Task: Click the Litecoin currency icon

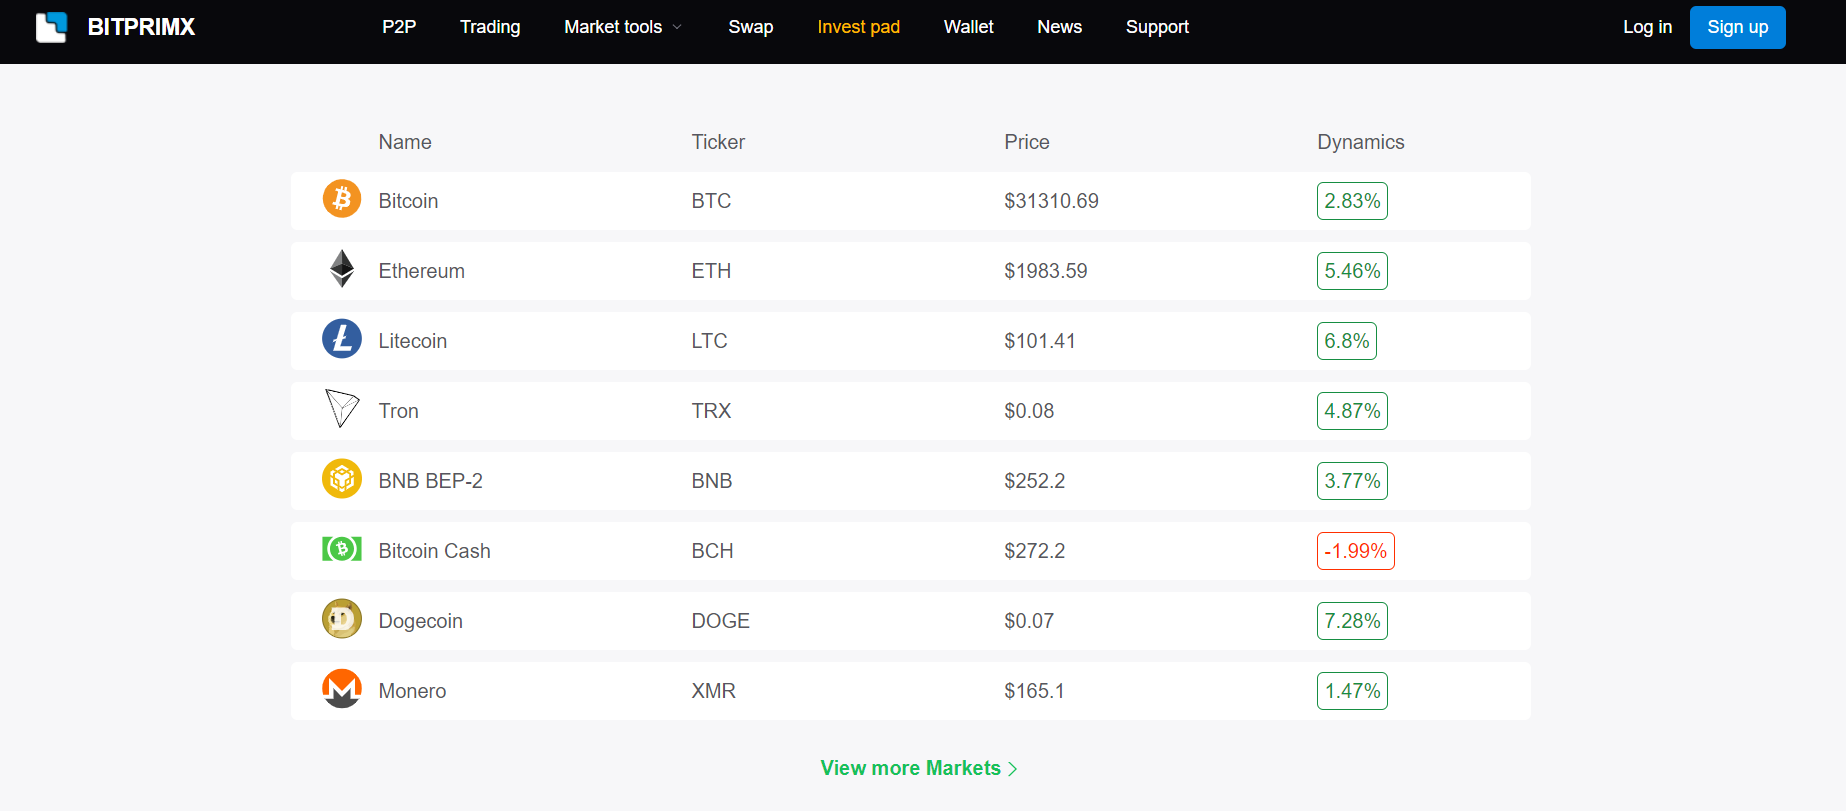Action: 341,339
